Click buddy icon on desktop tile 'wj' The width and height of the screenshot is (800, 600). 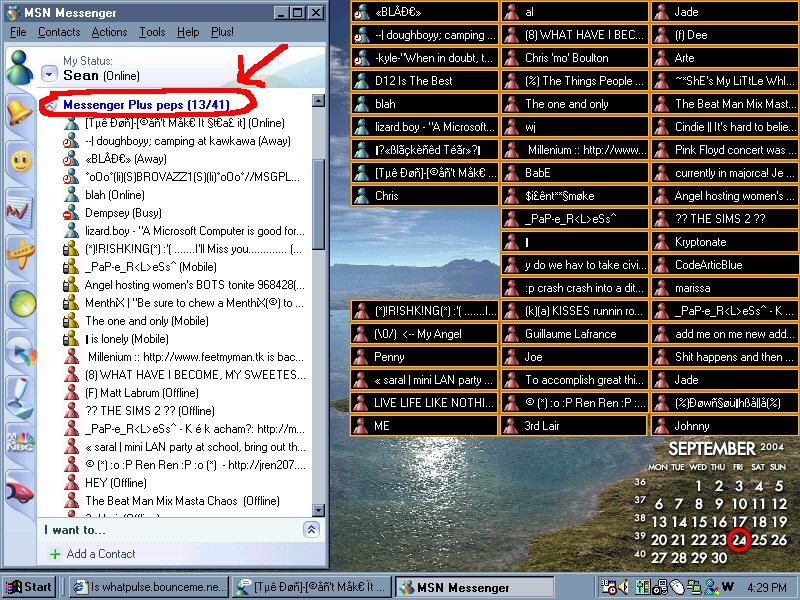[x=511, y=127]
